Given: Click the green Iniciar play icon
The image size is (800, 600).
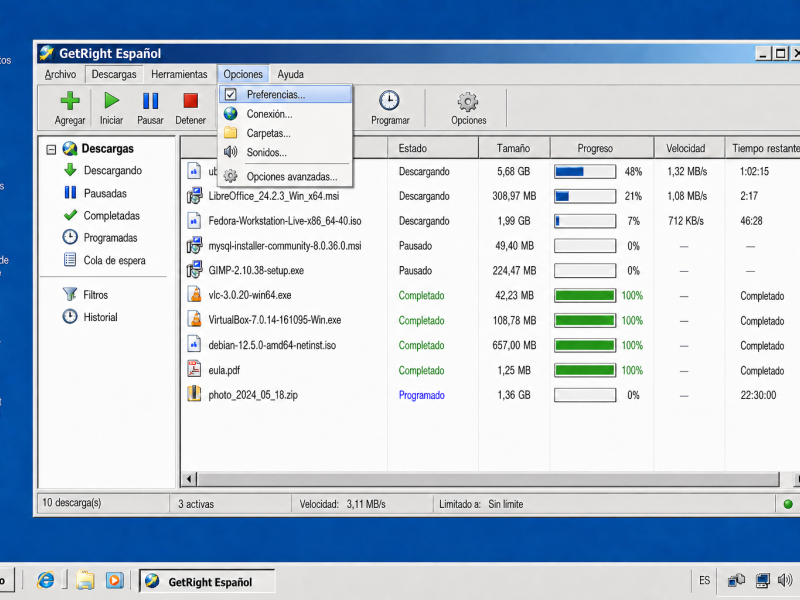Looking at the screenshot, I should pyautogui.click(x=111, y=101).
